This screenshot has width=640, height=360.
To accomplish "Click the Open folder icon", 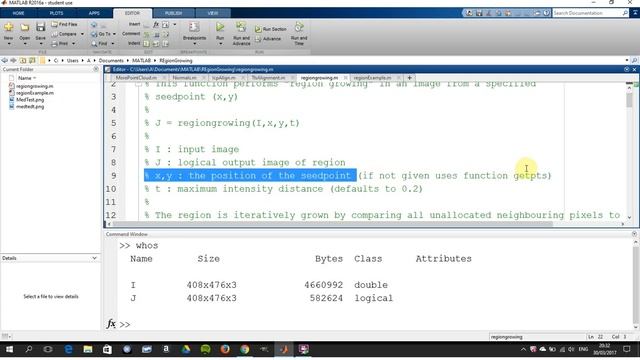I will (x=24, y=27).
